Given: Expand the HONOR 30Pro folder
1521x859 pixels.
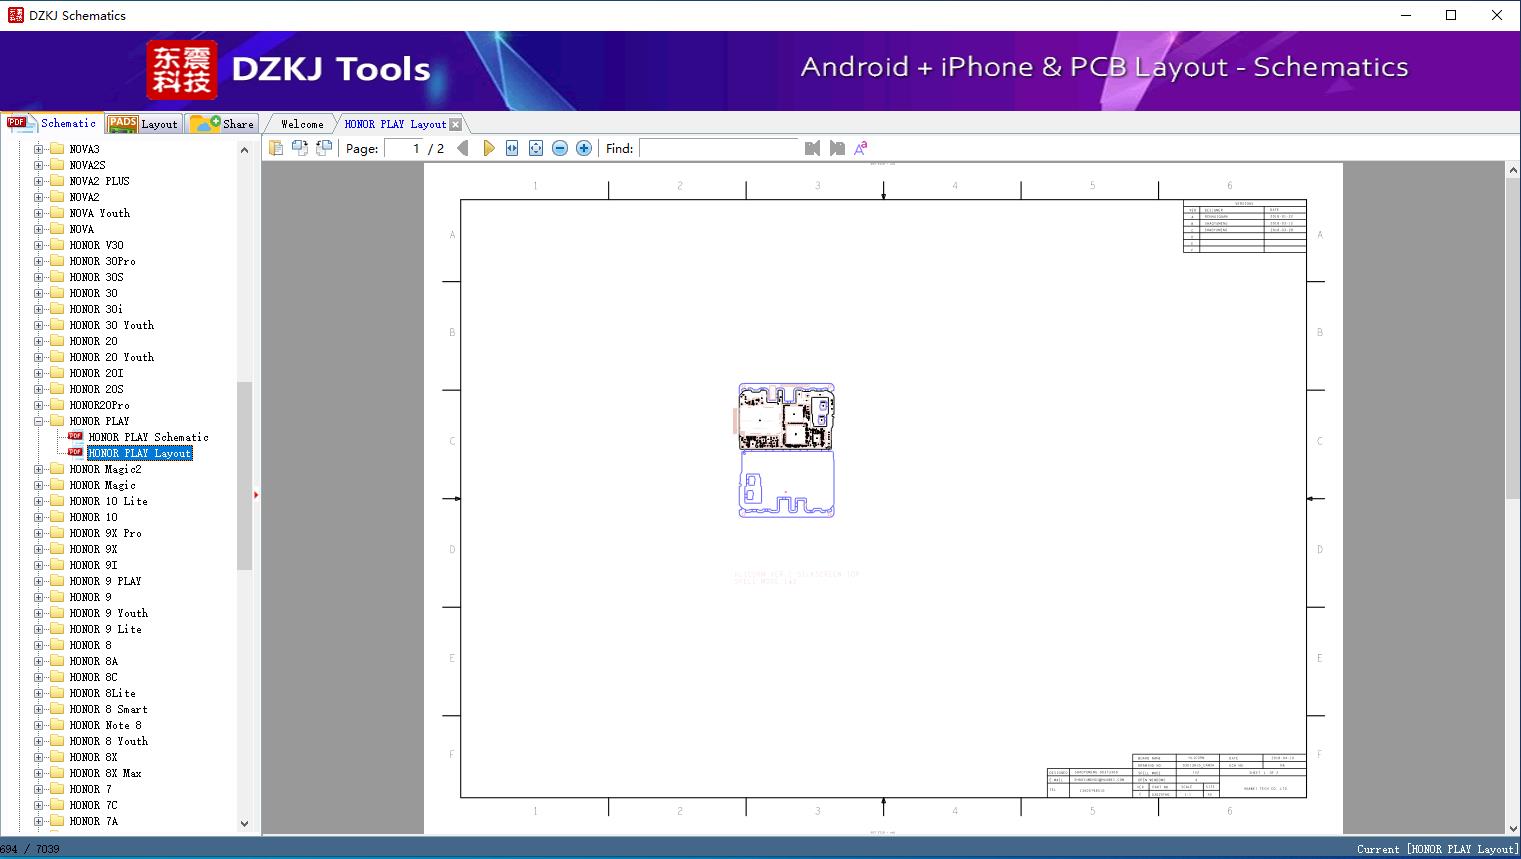Looking at the screenshot, I should point(39,261).
